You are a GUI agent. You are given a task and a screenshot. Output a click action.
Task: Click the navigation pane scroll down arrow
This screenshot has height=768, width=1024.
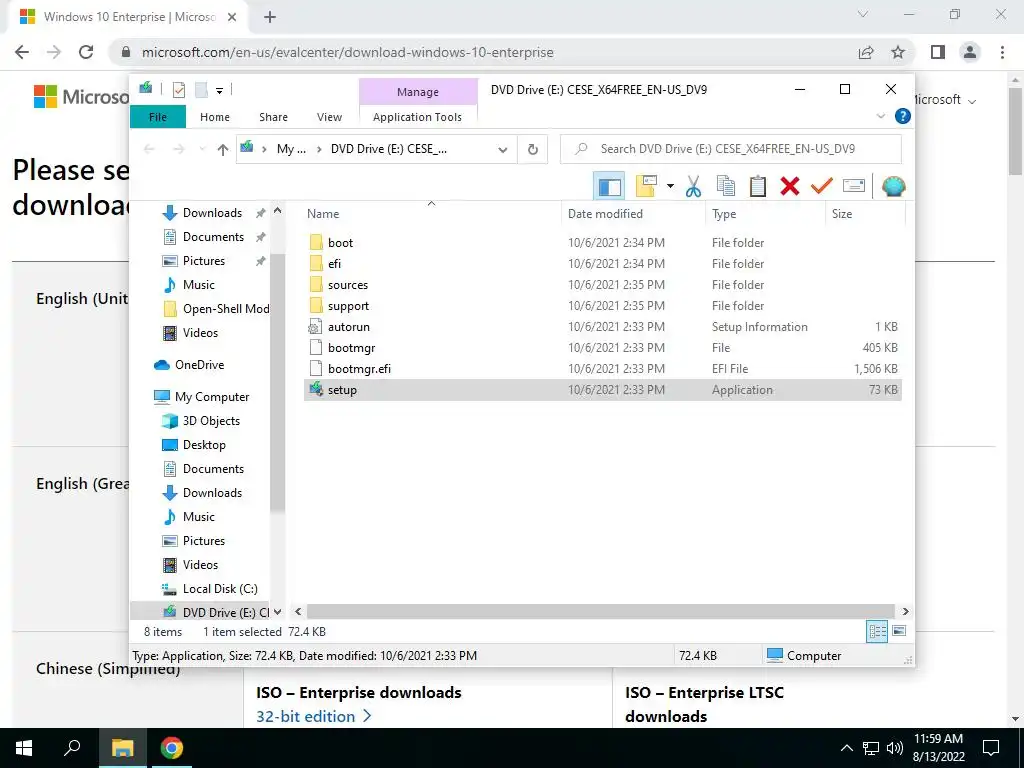(278, 612)
